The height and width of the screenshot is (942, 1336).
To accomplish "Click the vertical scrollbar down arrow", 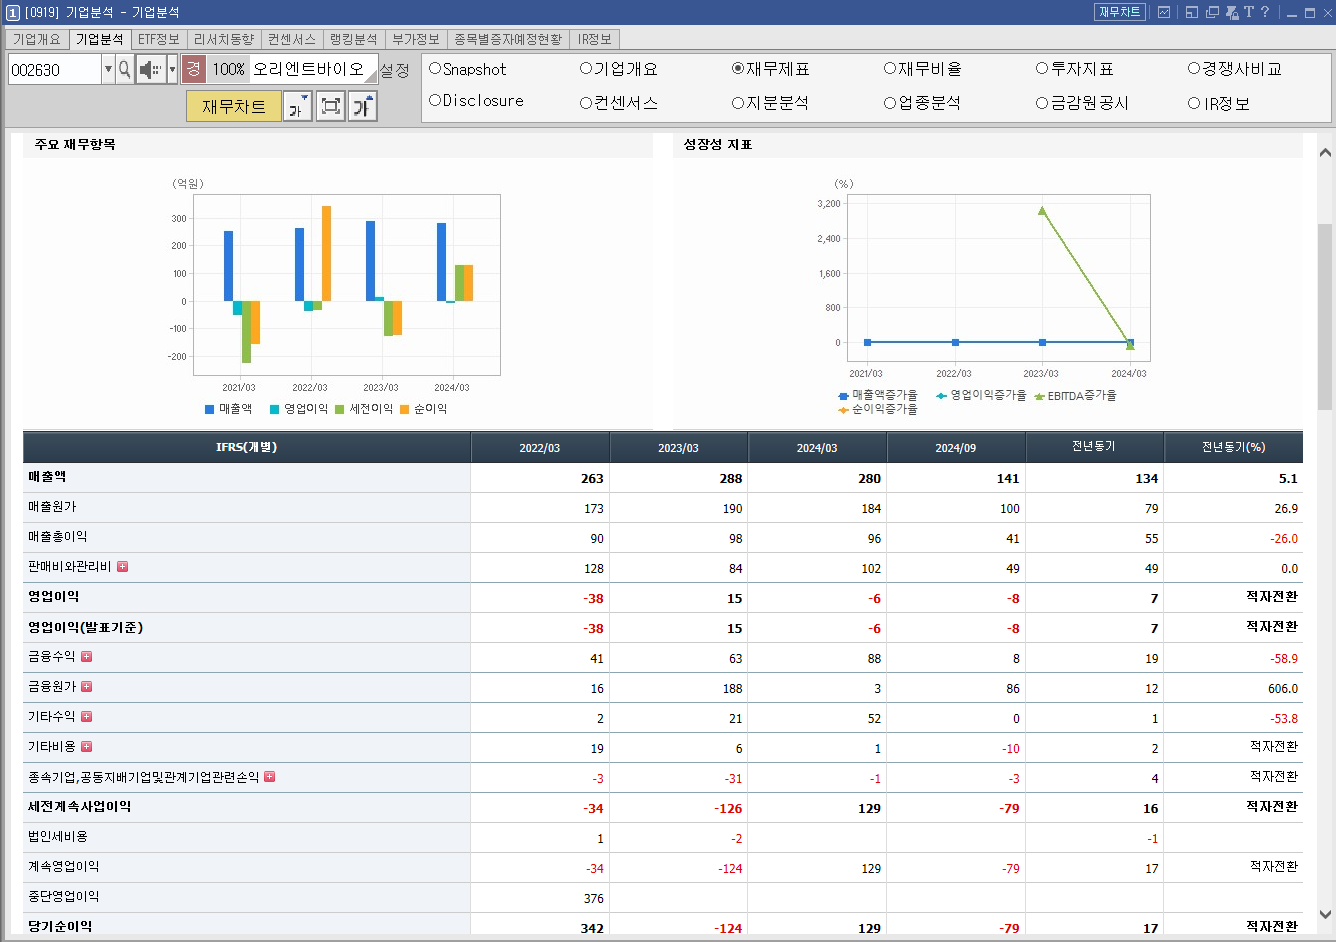I will point(1325,914).
